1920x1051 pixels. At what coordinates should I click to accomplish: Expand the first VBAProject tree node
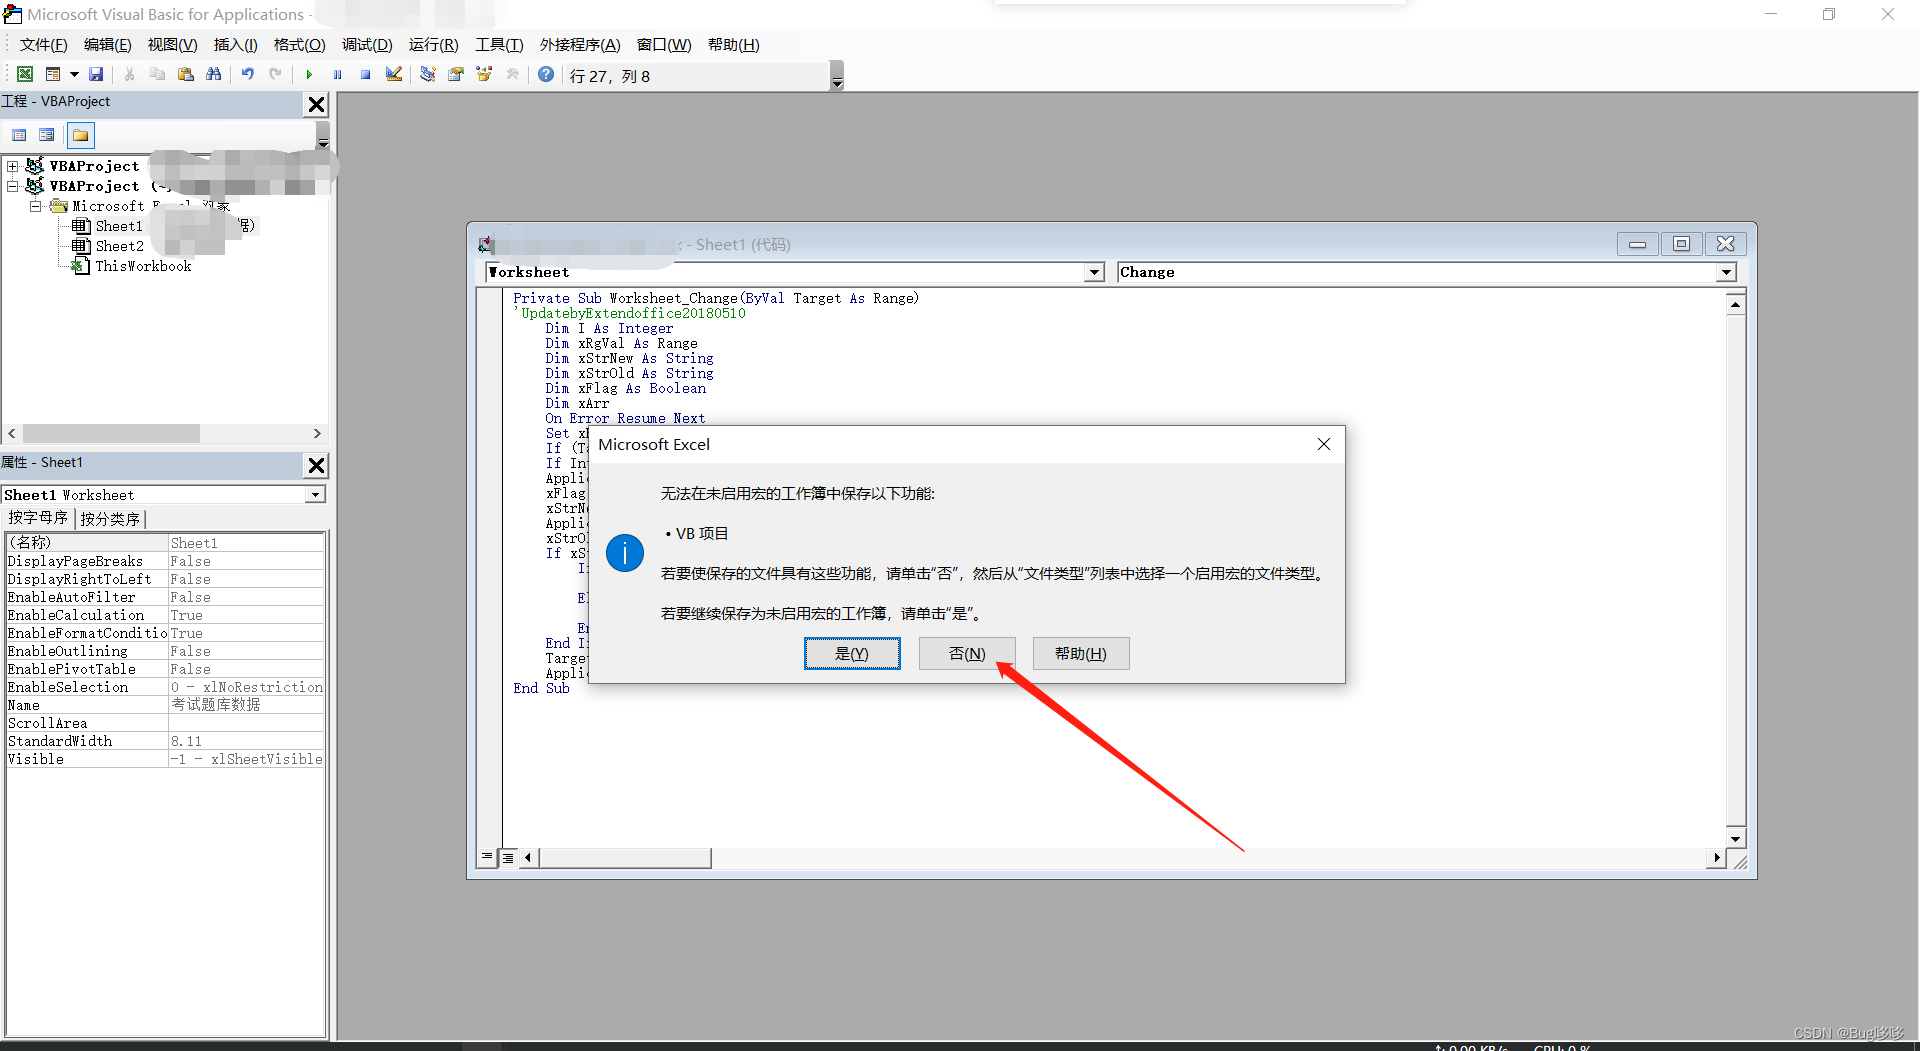tap(12, 166)
